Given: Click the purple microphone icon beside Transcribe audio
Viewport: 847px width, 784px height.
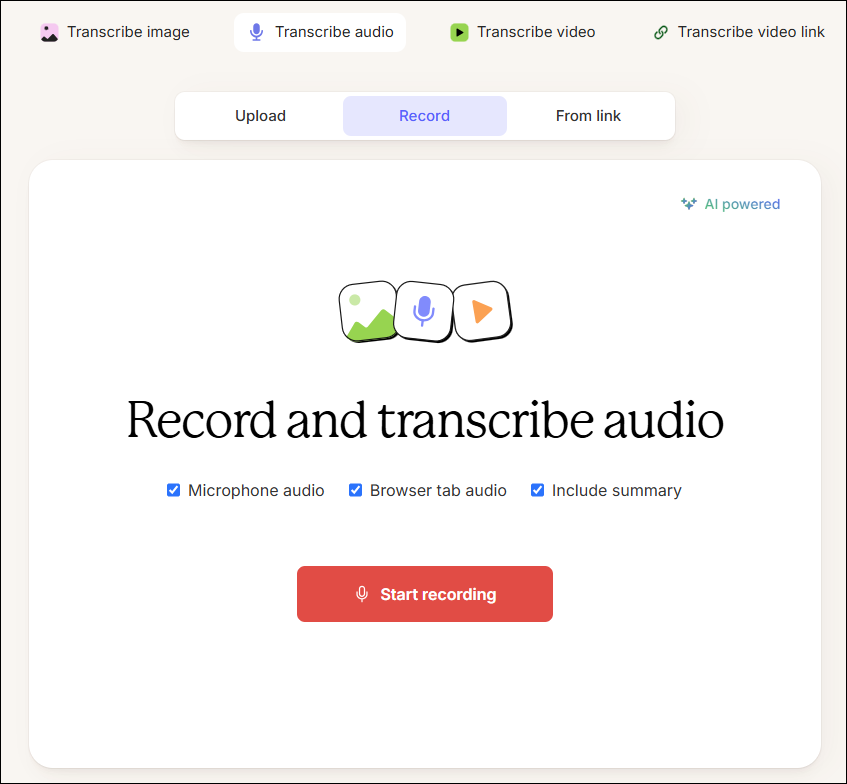Looking at the screenshot, I should [257, 32].
